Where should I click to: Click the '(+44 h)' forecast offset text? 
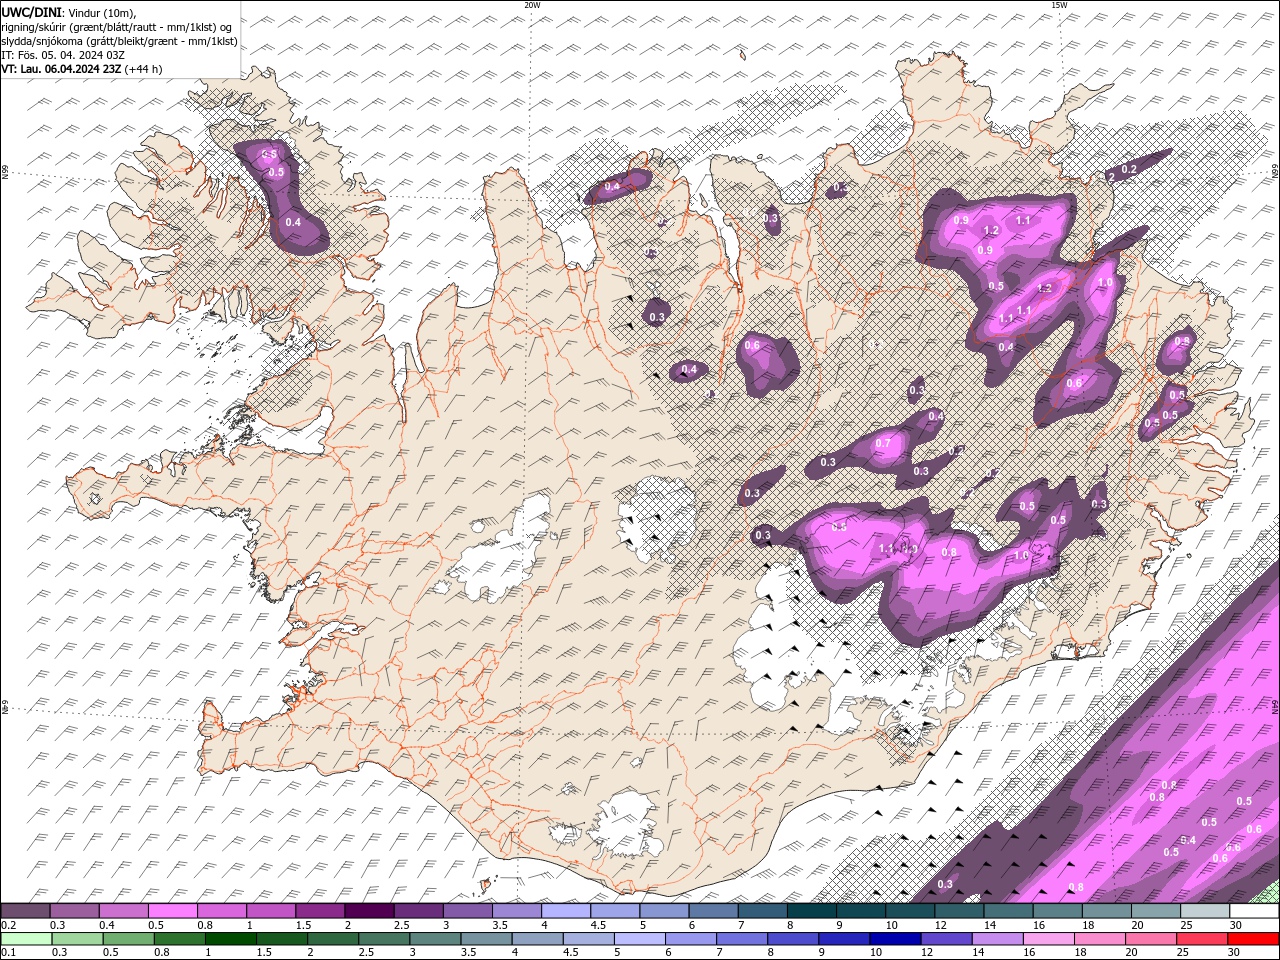click(x=144, y=69)
